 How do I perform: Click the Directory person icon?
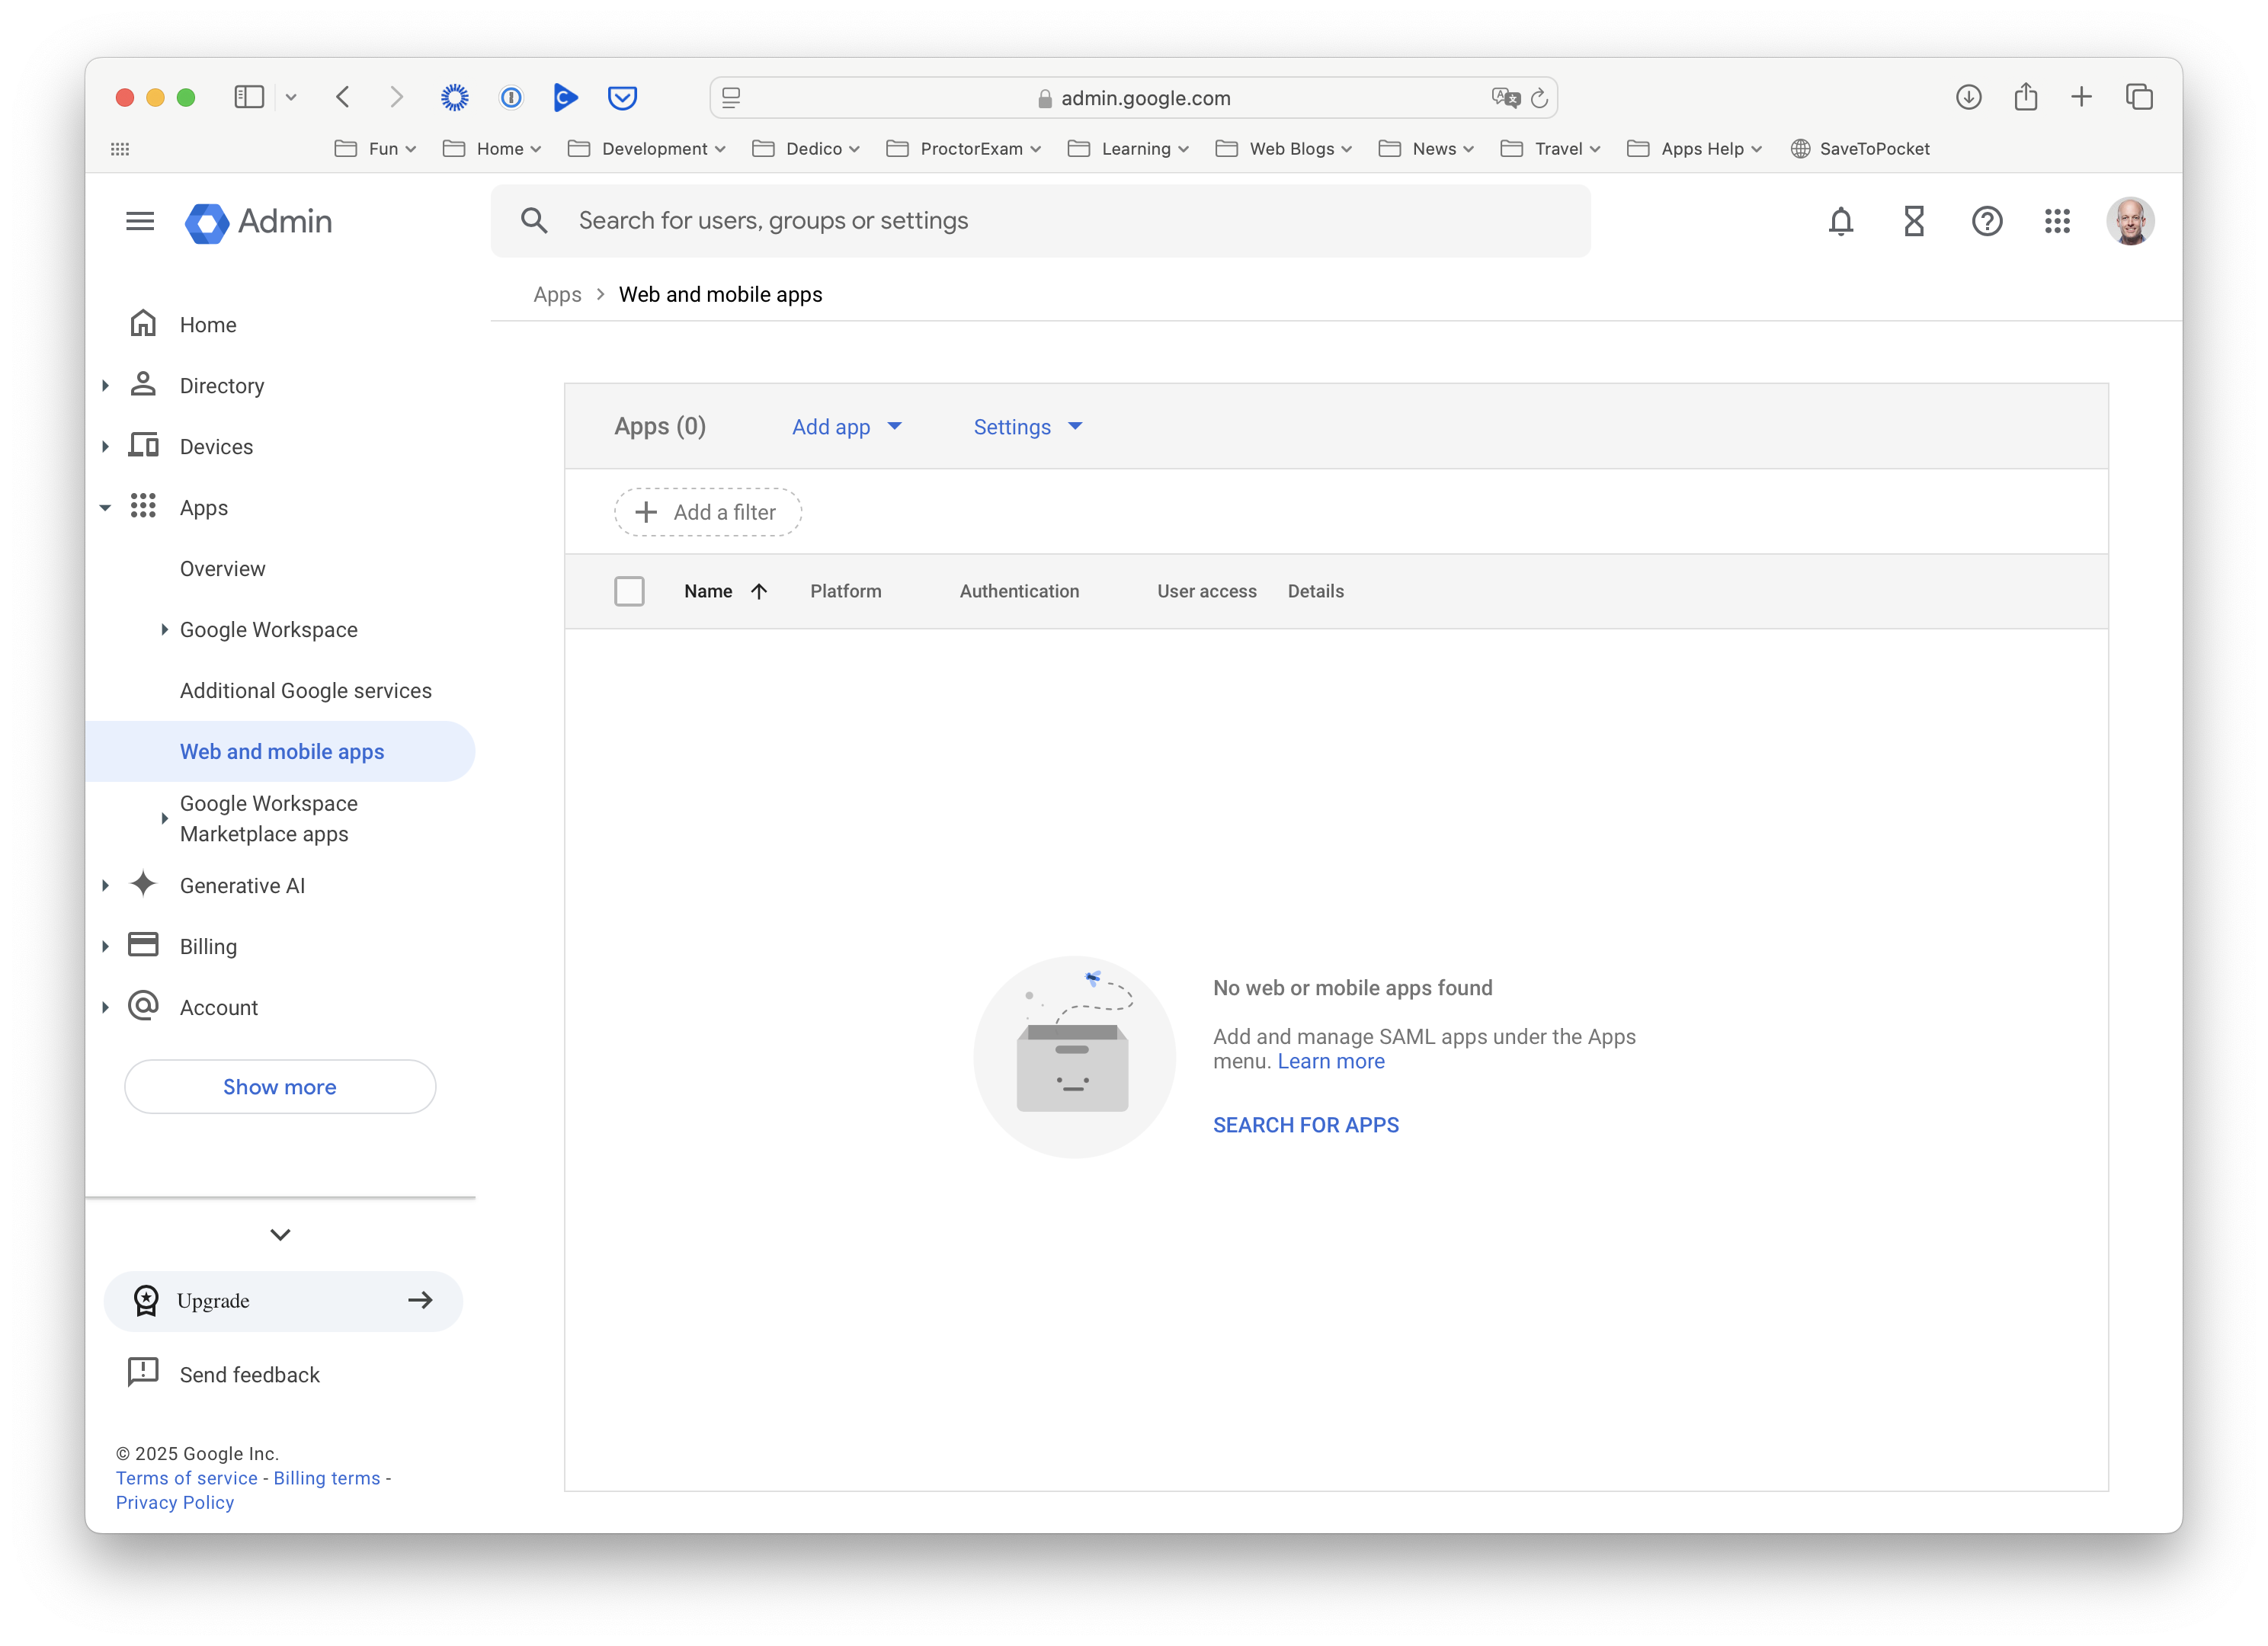pos(143,384)
